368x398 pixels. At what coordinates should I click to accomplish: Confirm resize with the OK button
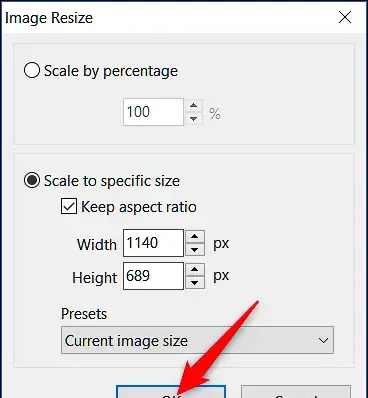coord(171,392)
